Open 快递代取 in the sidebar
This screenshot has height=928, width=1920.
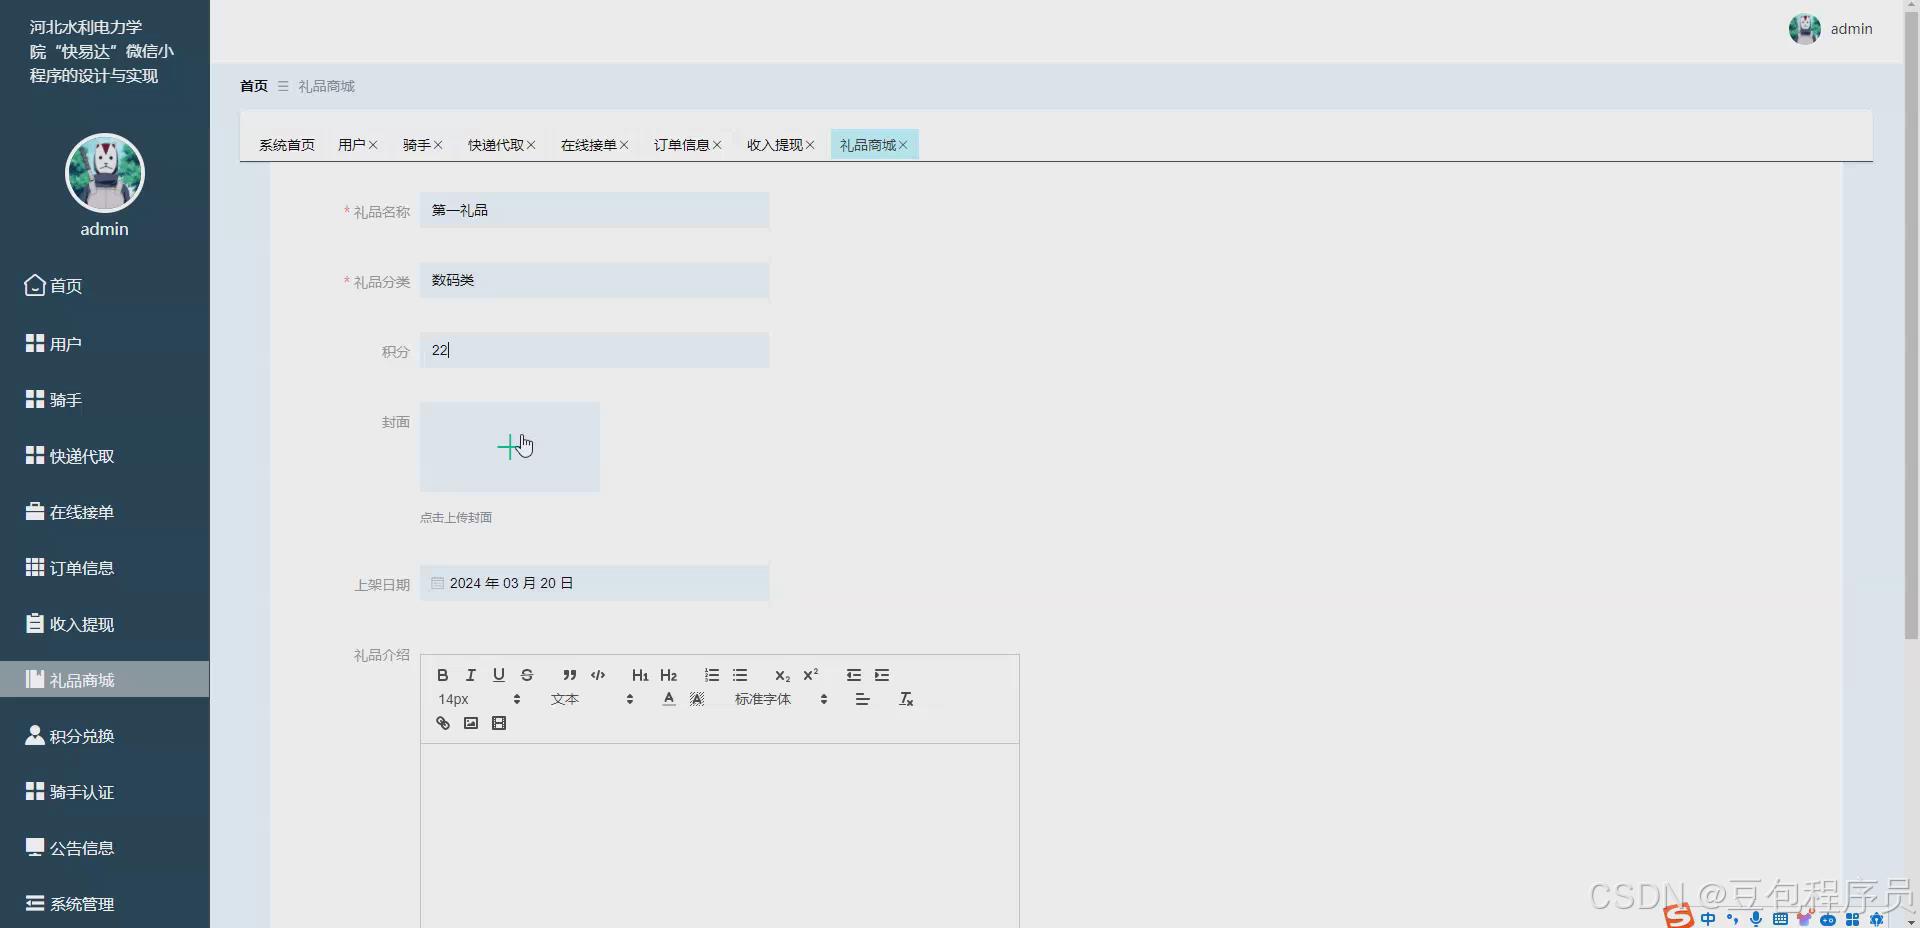pos(104,456)
